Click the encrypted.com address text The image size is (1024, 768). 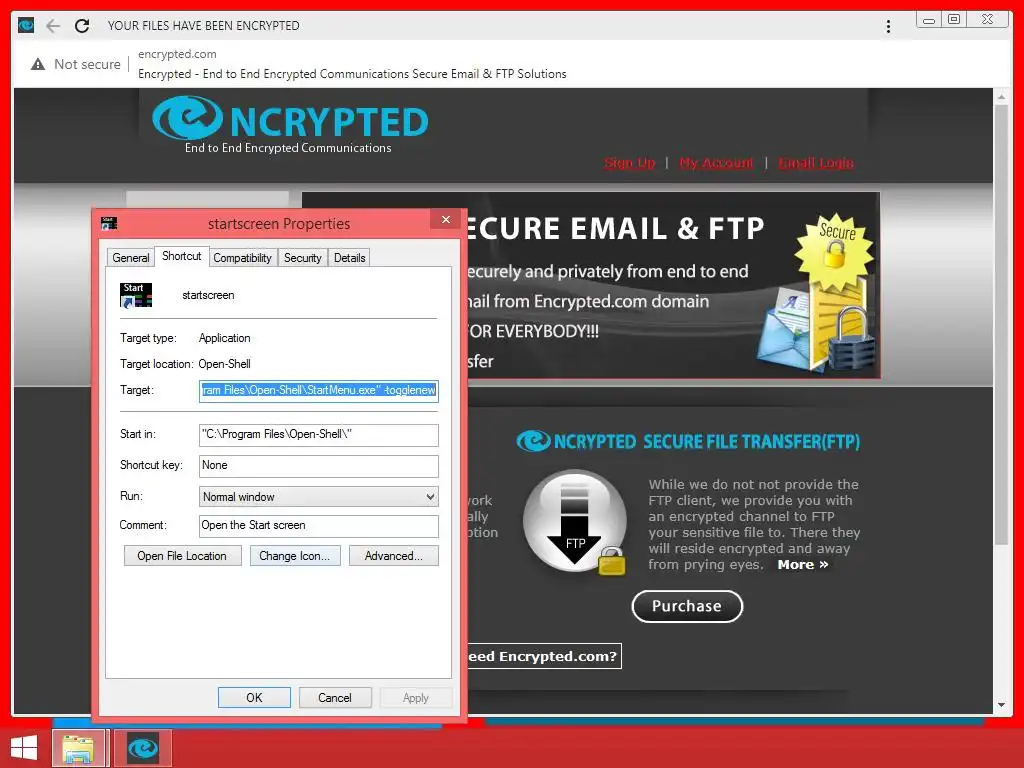pyautogui.click(x=177, y=54)
